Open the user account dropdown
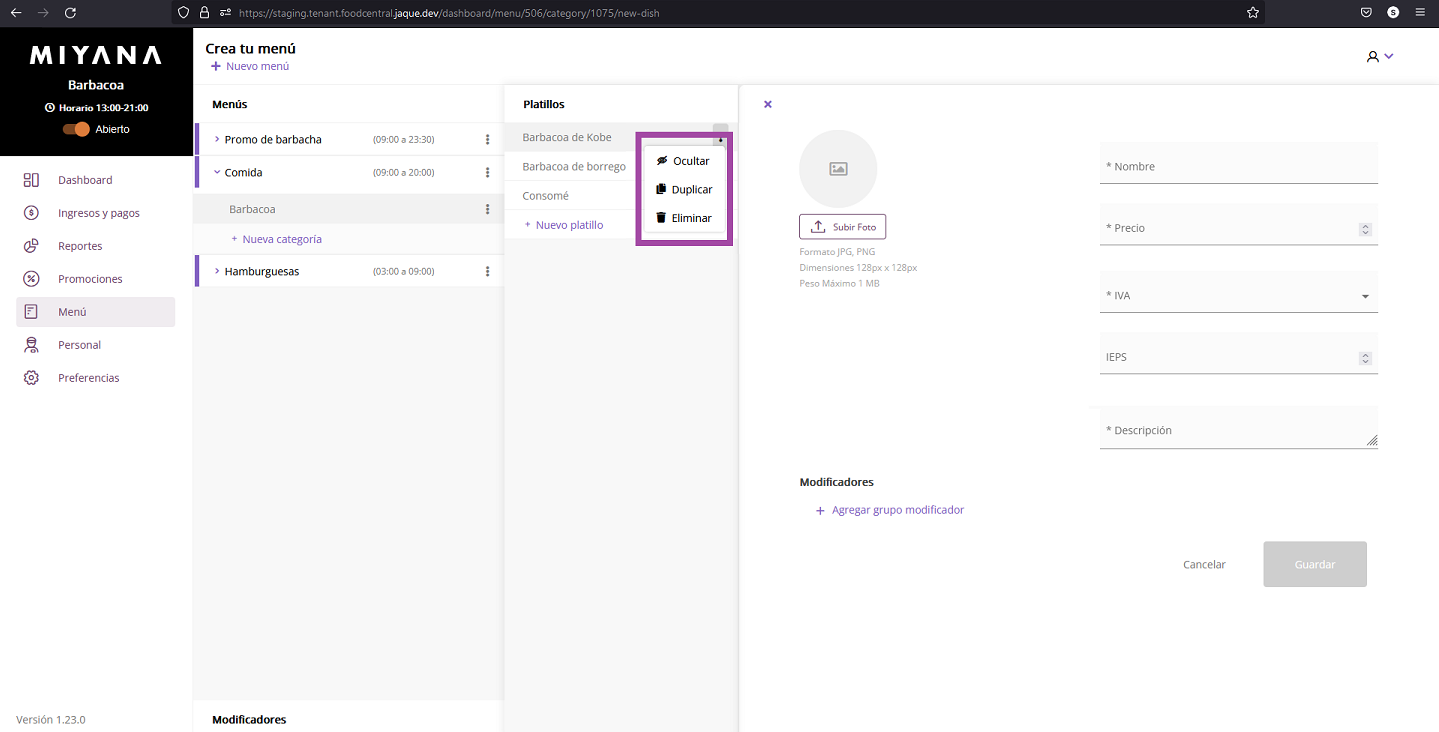Screen dimensions: 1439x732 click(x=1380, y=56)
